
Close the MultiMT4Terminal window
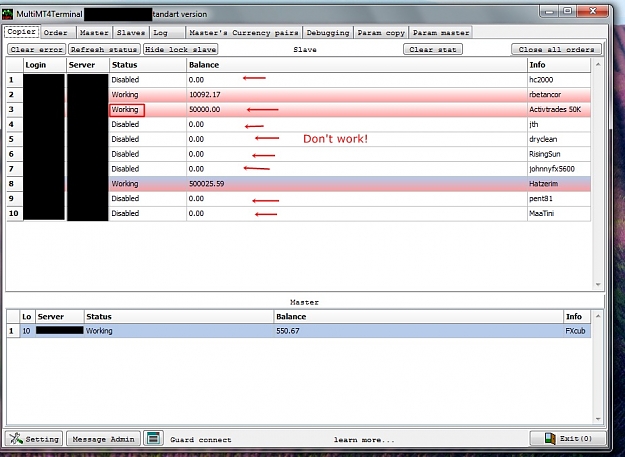tap(592, 12)
